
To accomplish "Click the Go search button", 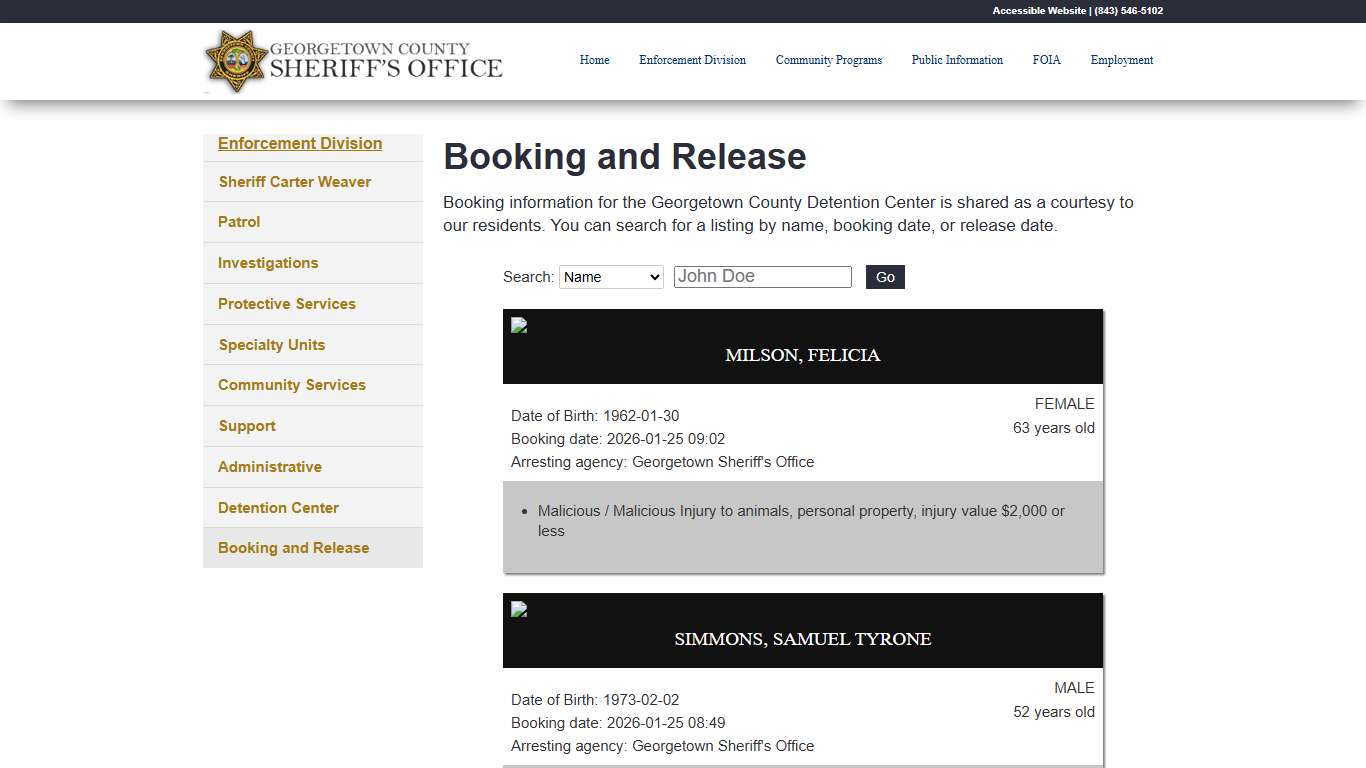I will [x=884, y=277].
